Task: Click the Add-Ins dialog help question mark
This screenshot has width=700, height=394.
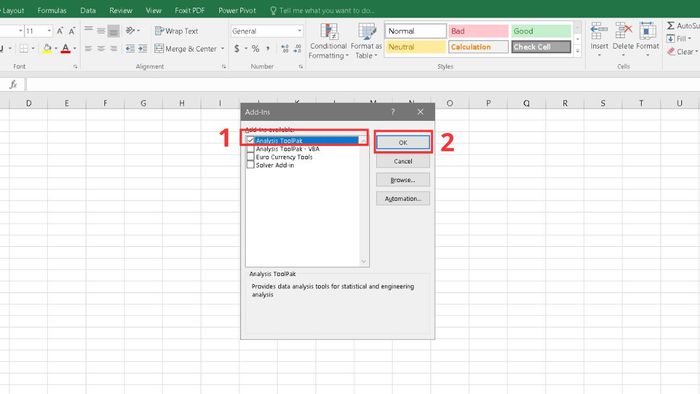Action: coord(393,112)
